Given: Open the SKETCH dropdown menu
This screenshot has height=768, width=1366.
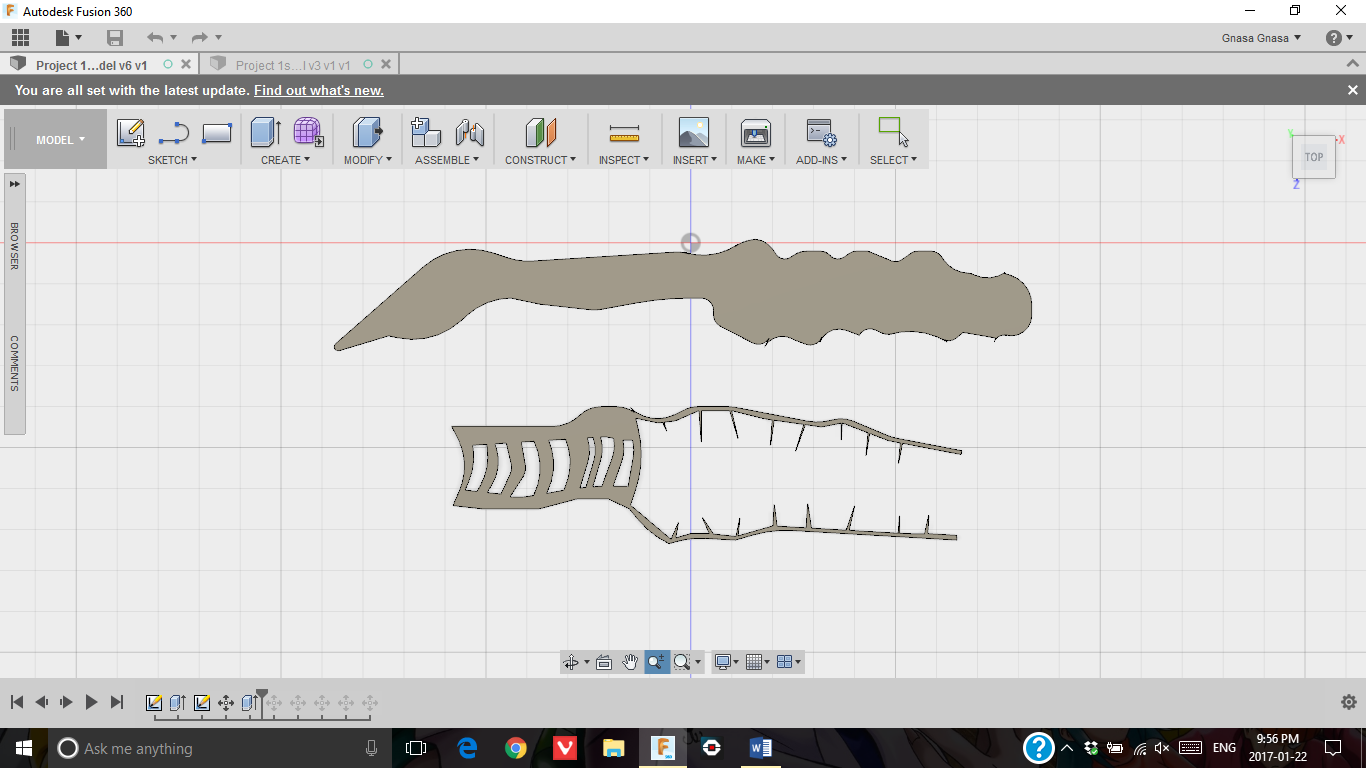Looking at the screenshot, I should (x=172, y=160).
